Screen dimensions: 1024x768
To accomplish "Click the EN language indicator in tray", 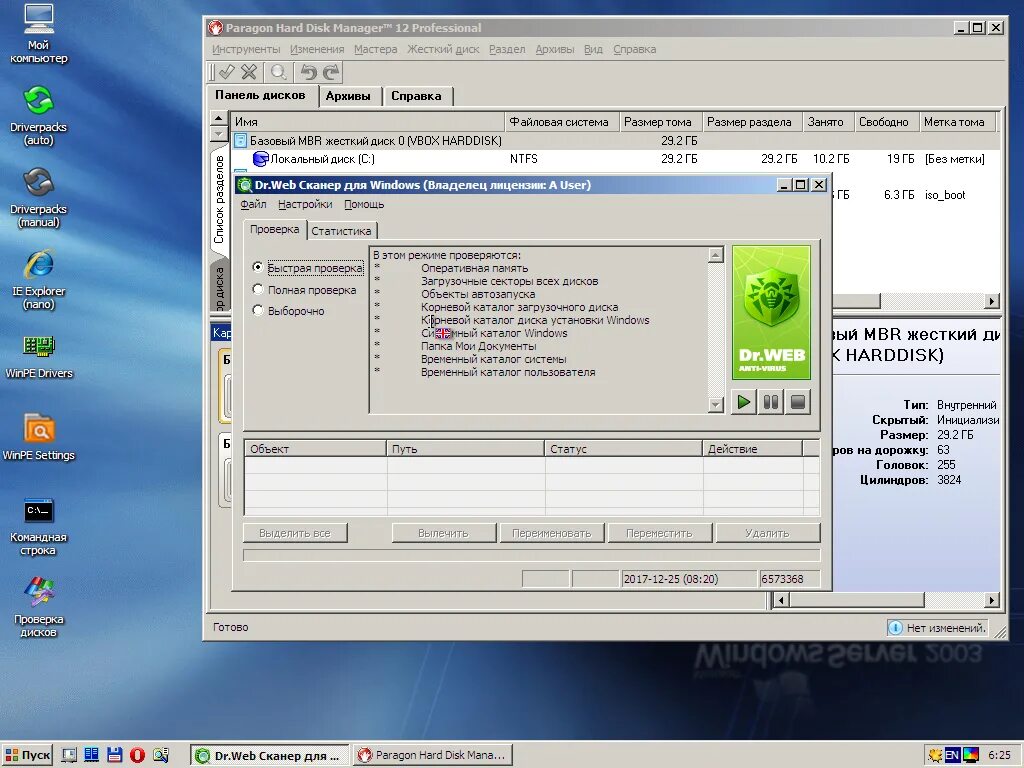I will pos(952,756).
